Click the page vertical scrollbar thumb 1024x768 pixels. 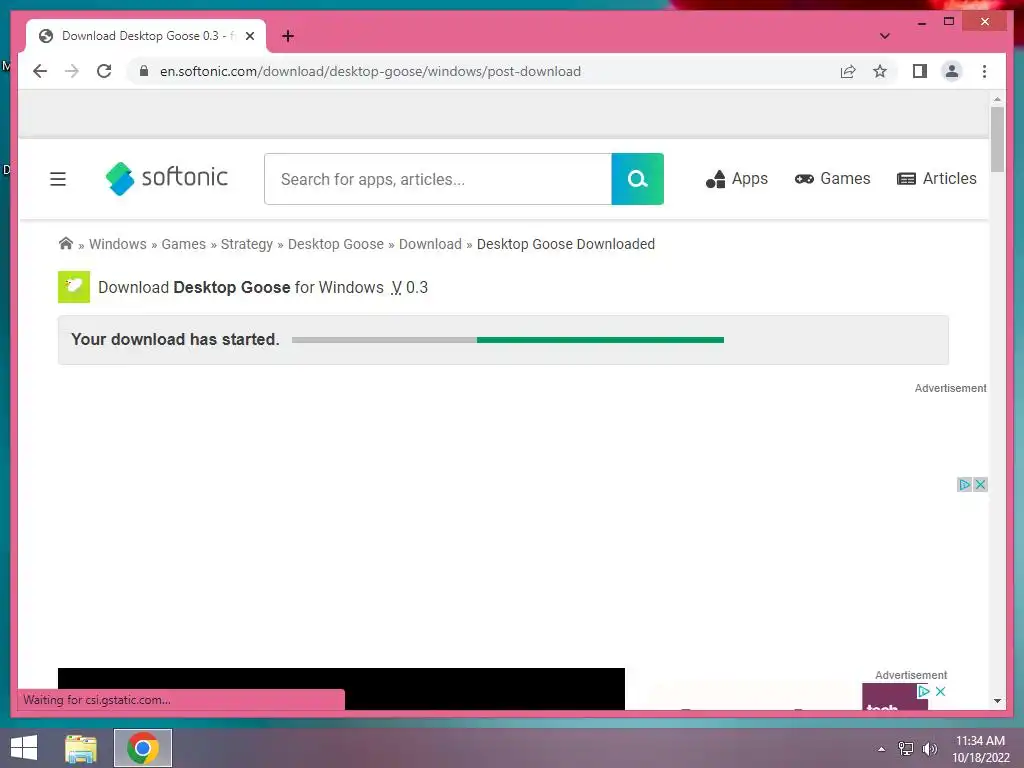pyautogui.click(x=997, y=139)
